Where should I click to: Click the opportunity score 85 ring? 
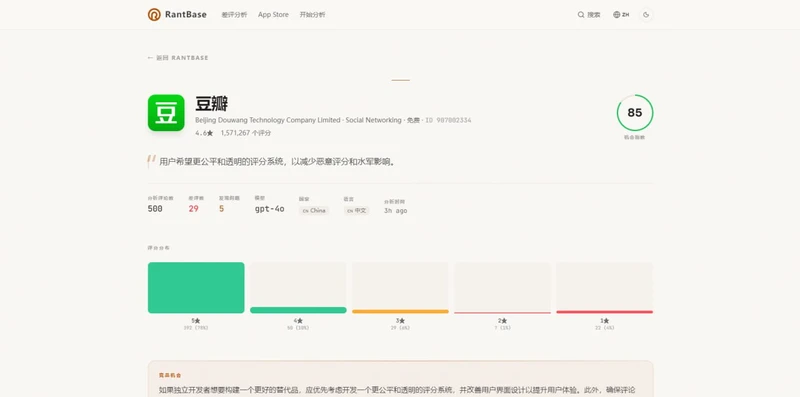tap(635, 113)
